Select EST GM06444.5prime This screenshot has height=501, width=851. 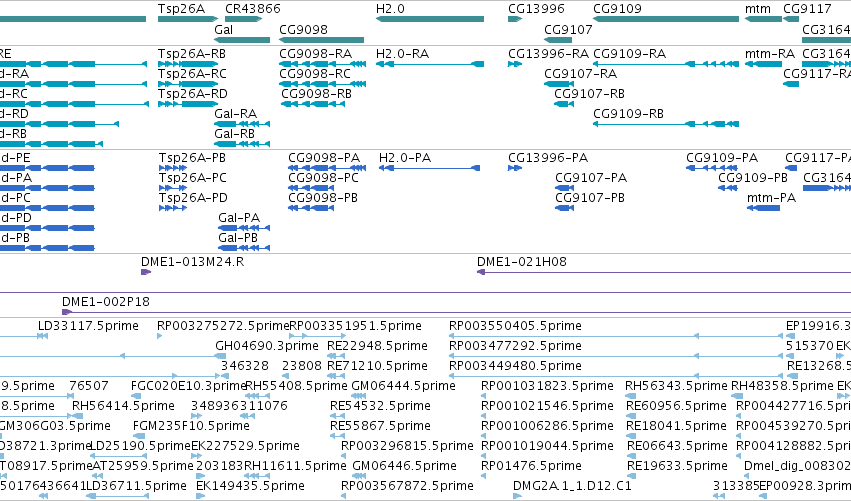[x=403, y=386]
